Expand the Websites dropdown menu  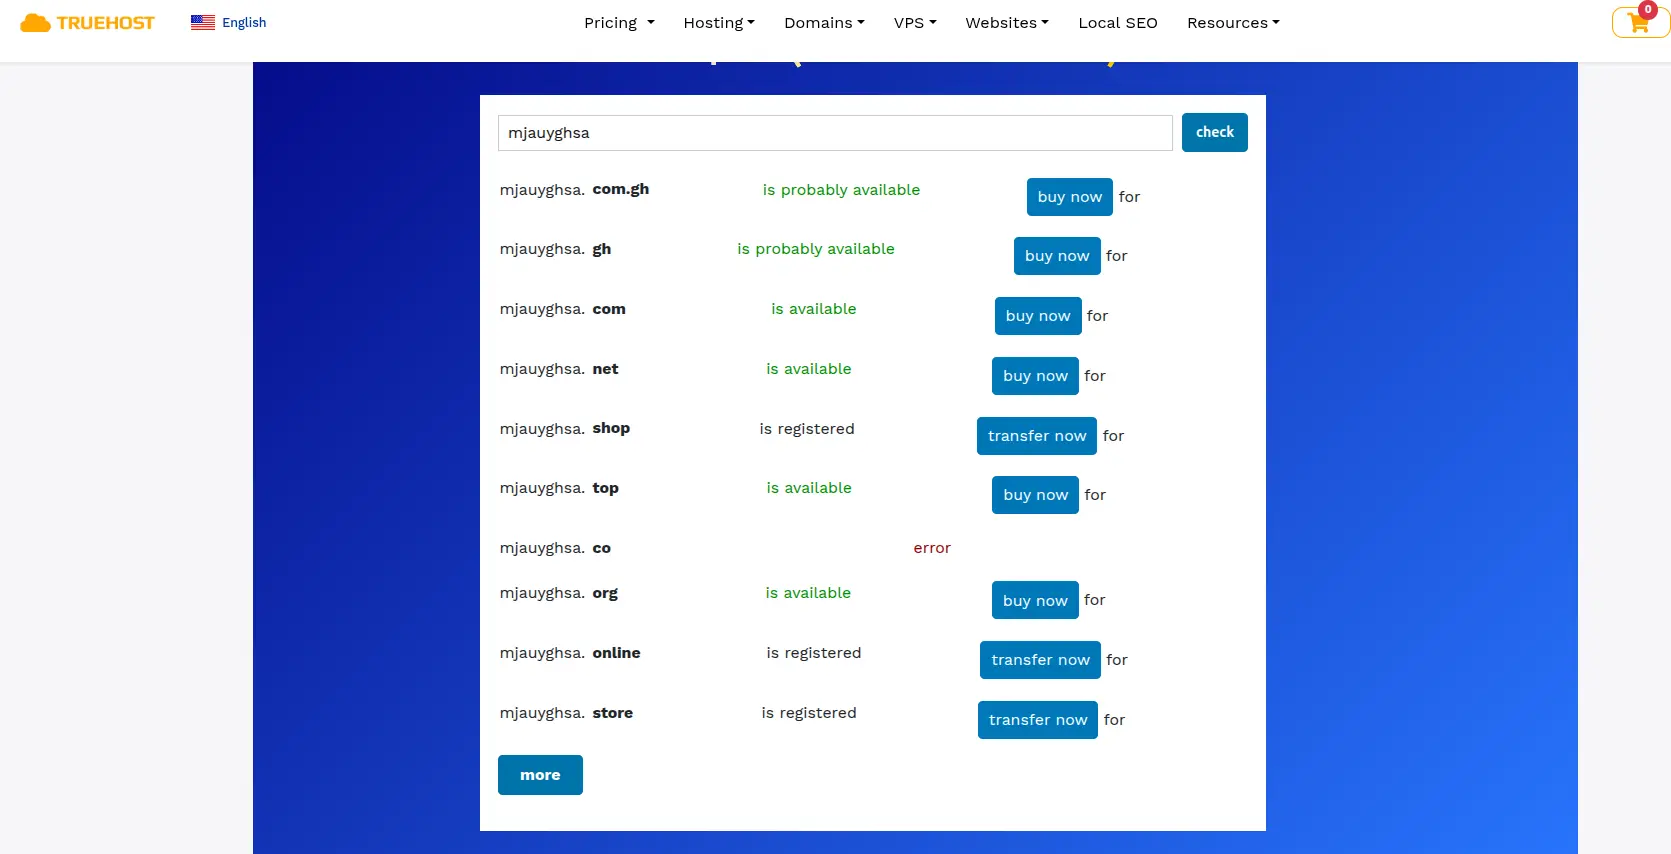(x=1007, y=23)
